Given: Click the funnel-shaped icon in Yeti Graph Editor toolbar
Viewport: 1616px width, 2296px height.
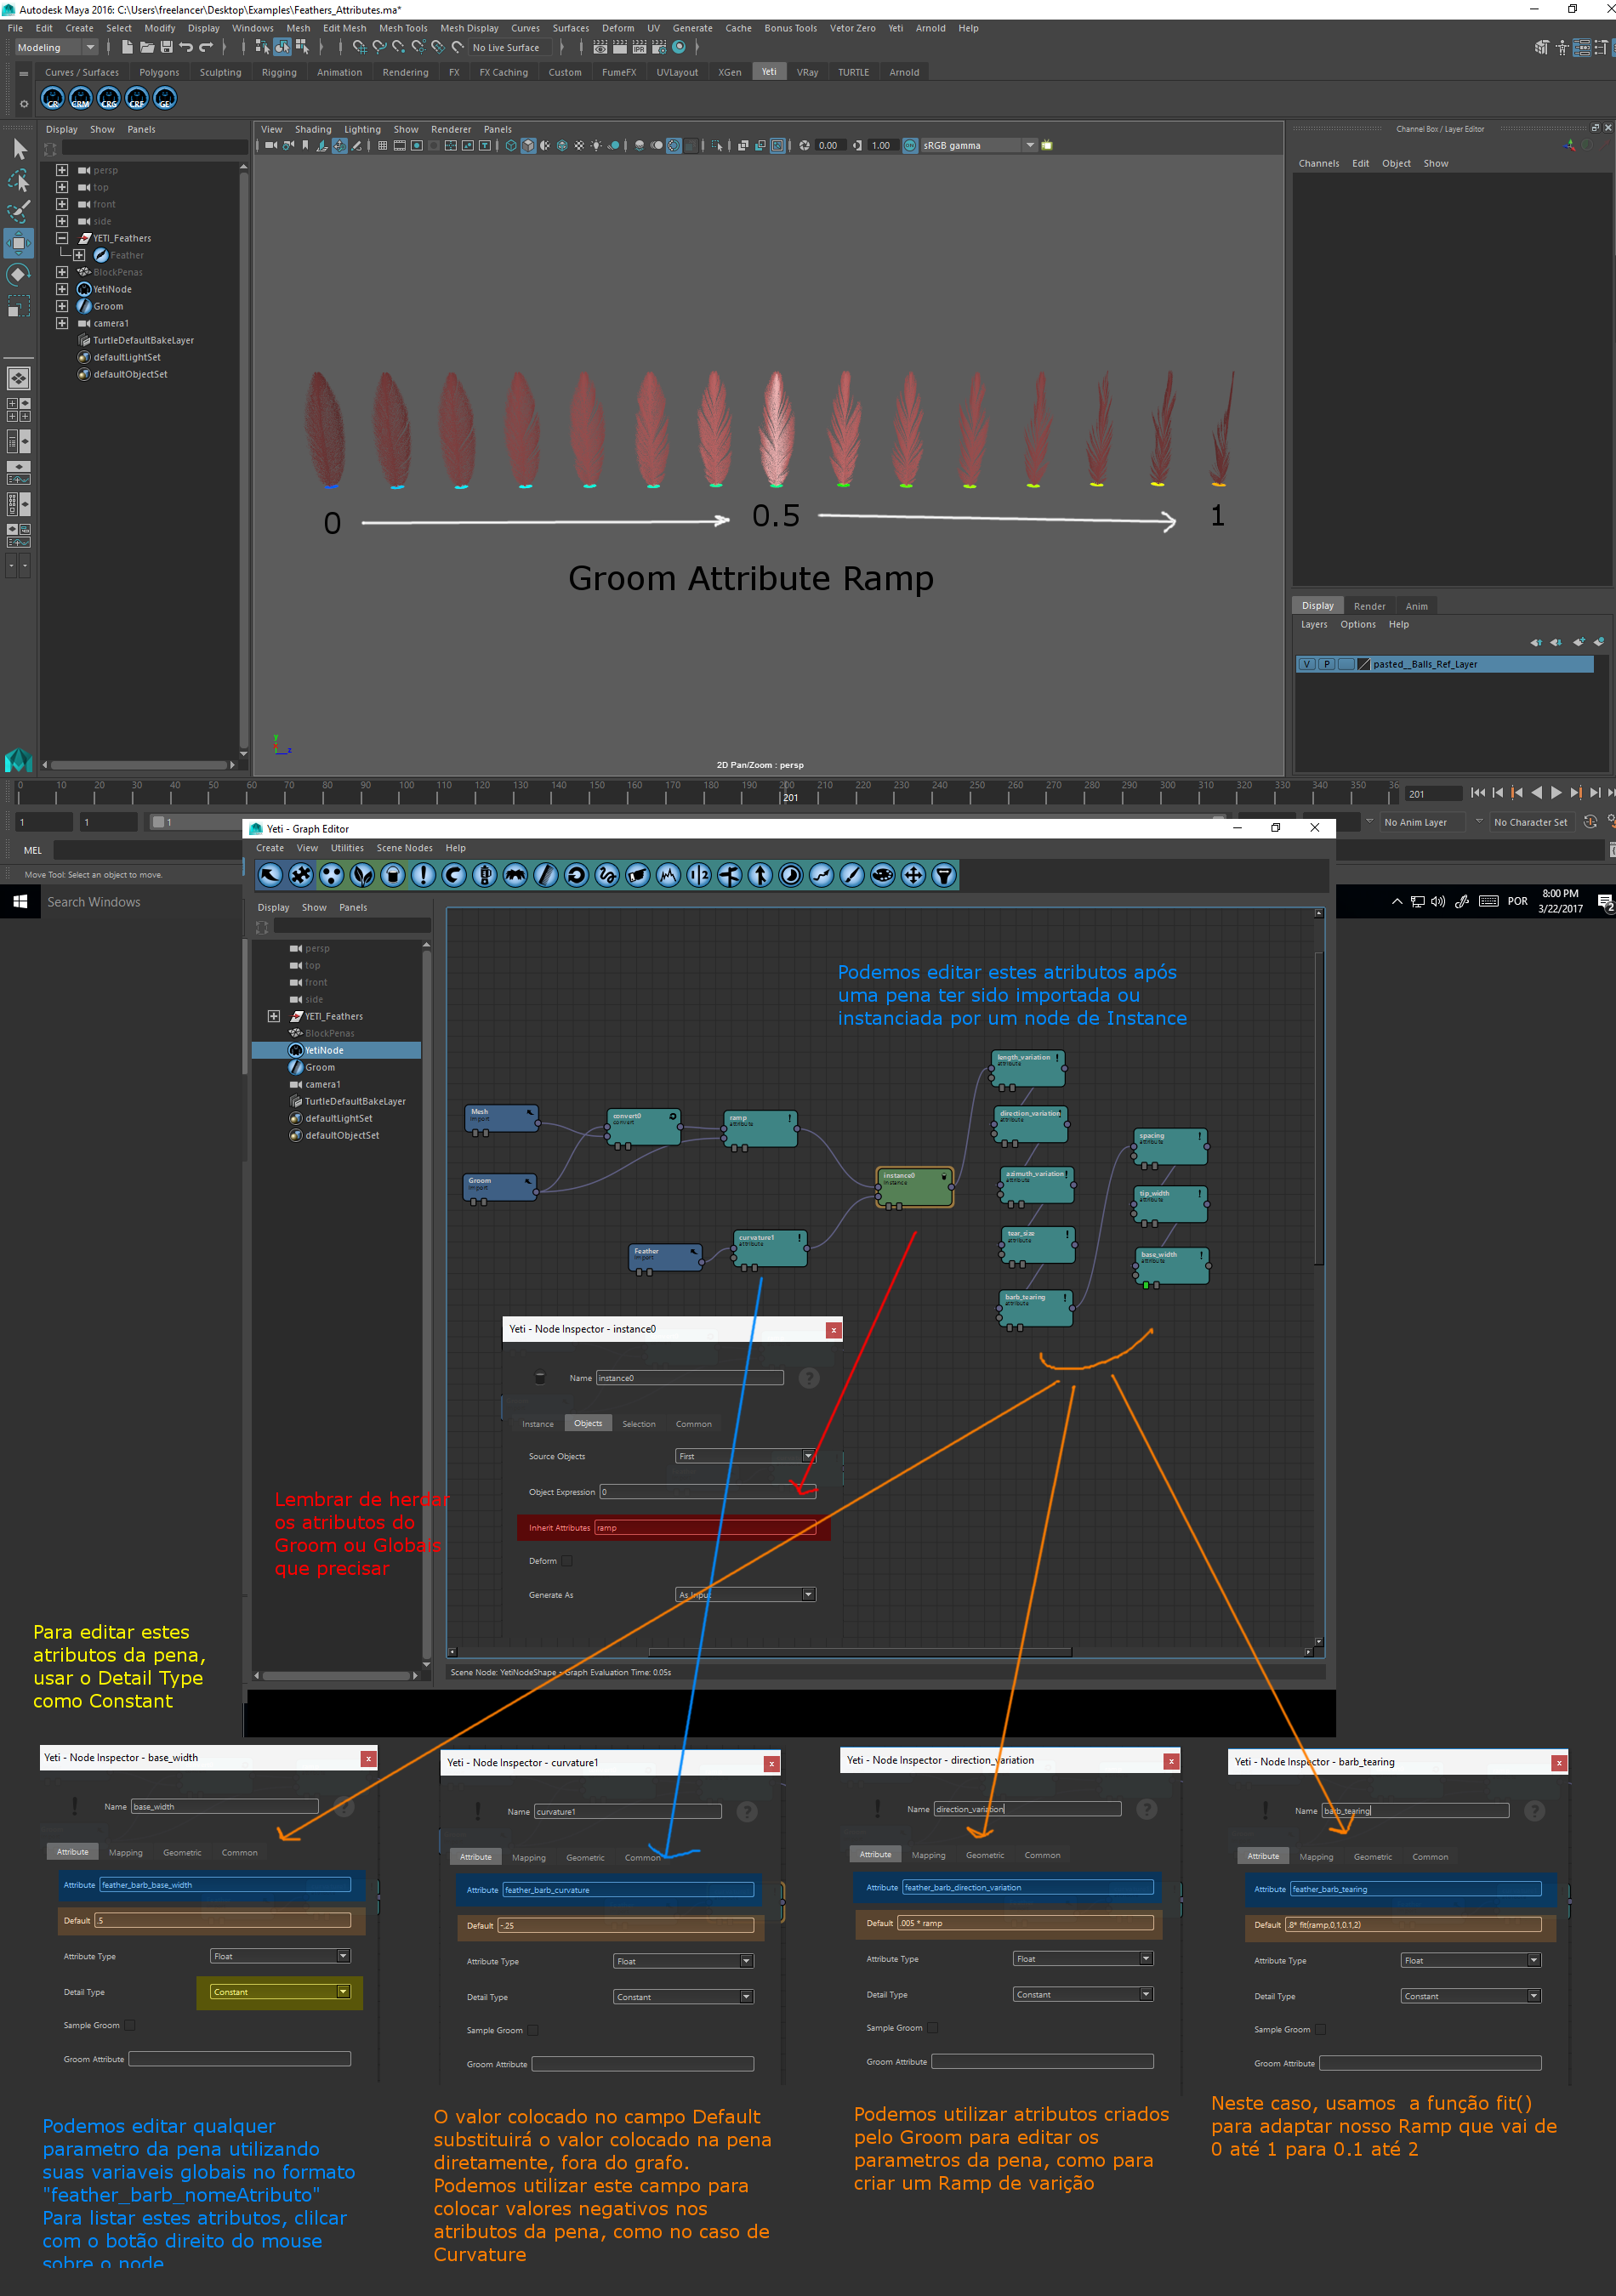Looking at the screenshot, I should (x=943, y=875).
